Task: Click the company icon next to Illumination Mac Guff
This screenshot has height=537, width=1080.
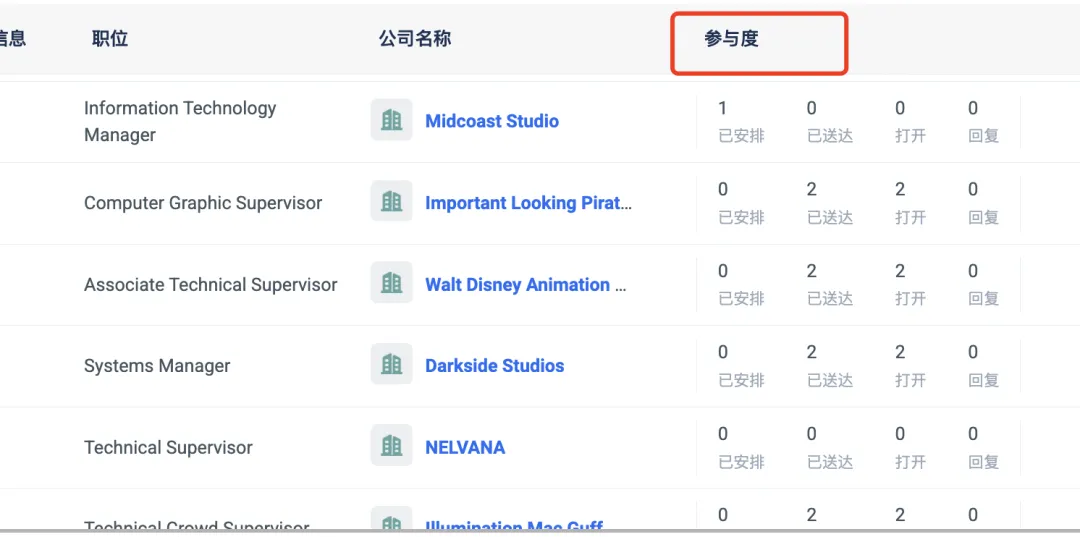Action: click(x=391, y=522)
